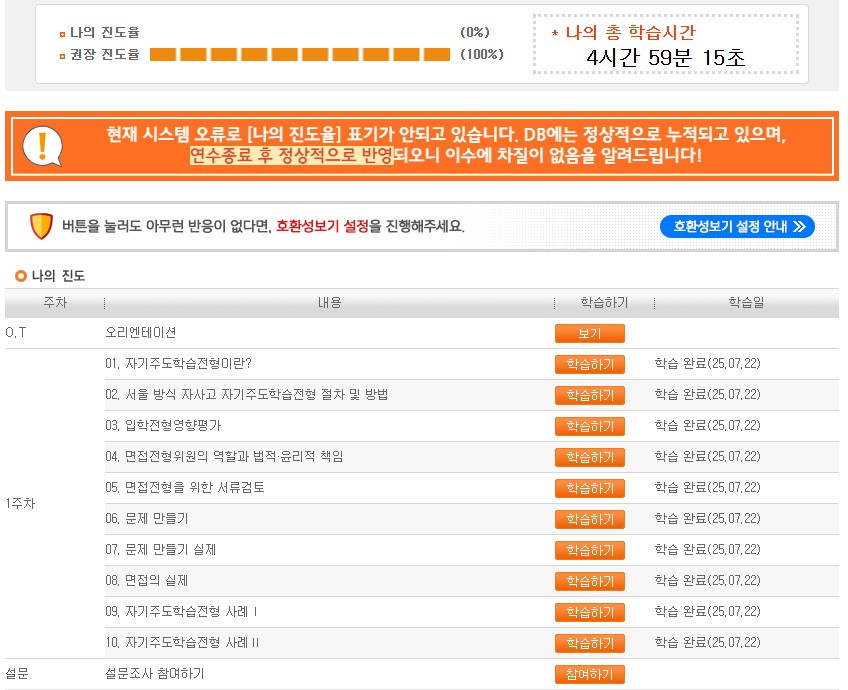Click the orange exclamation warning icon
The image size is (848, 690).
[42, 146]
